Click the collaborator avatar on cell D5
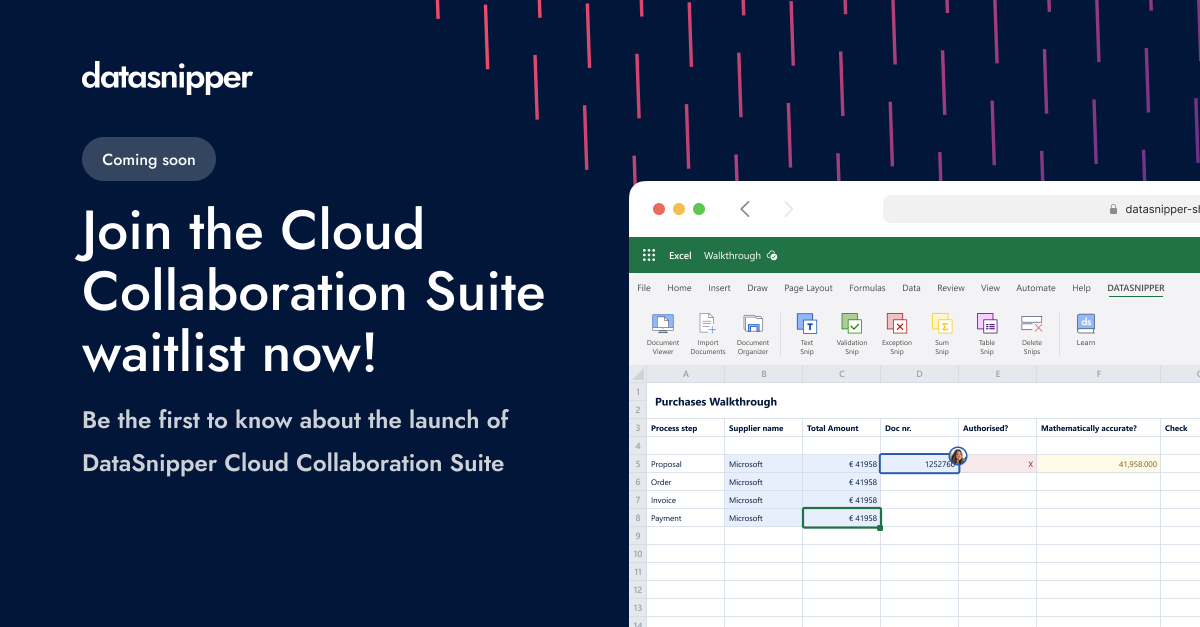 957,456
